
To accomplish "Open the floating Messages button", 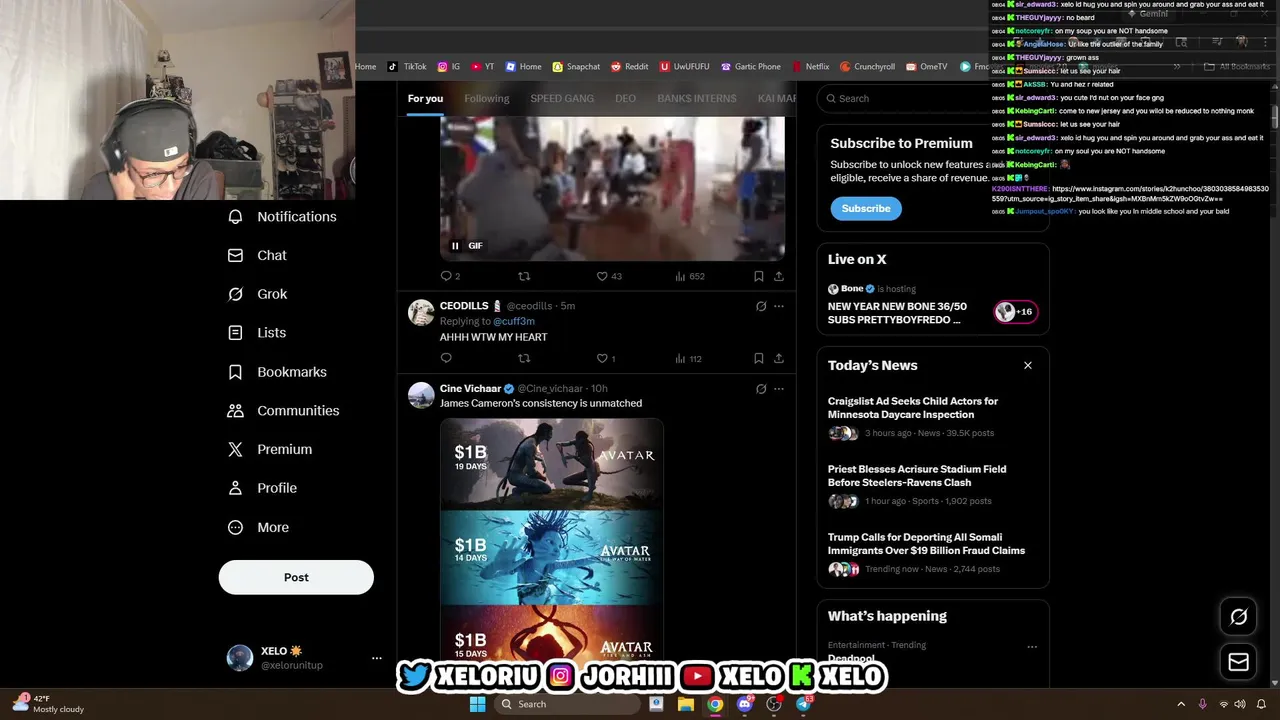I will click(x=1238, y=662).
